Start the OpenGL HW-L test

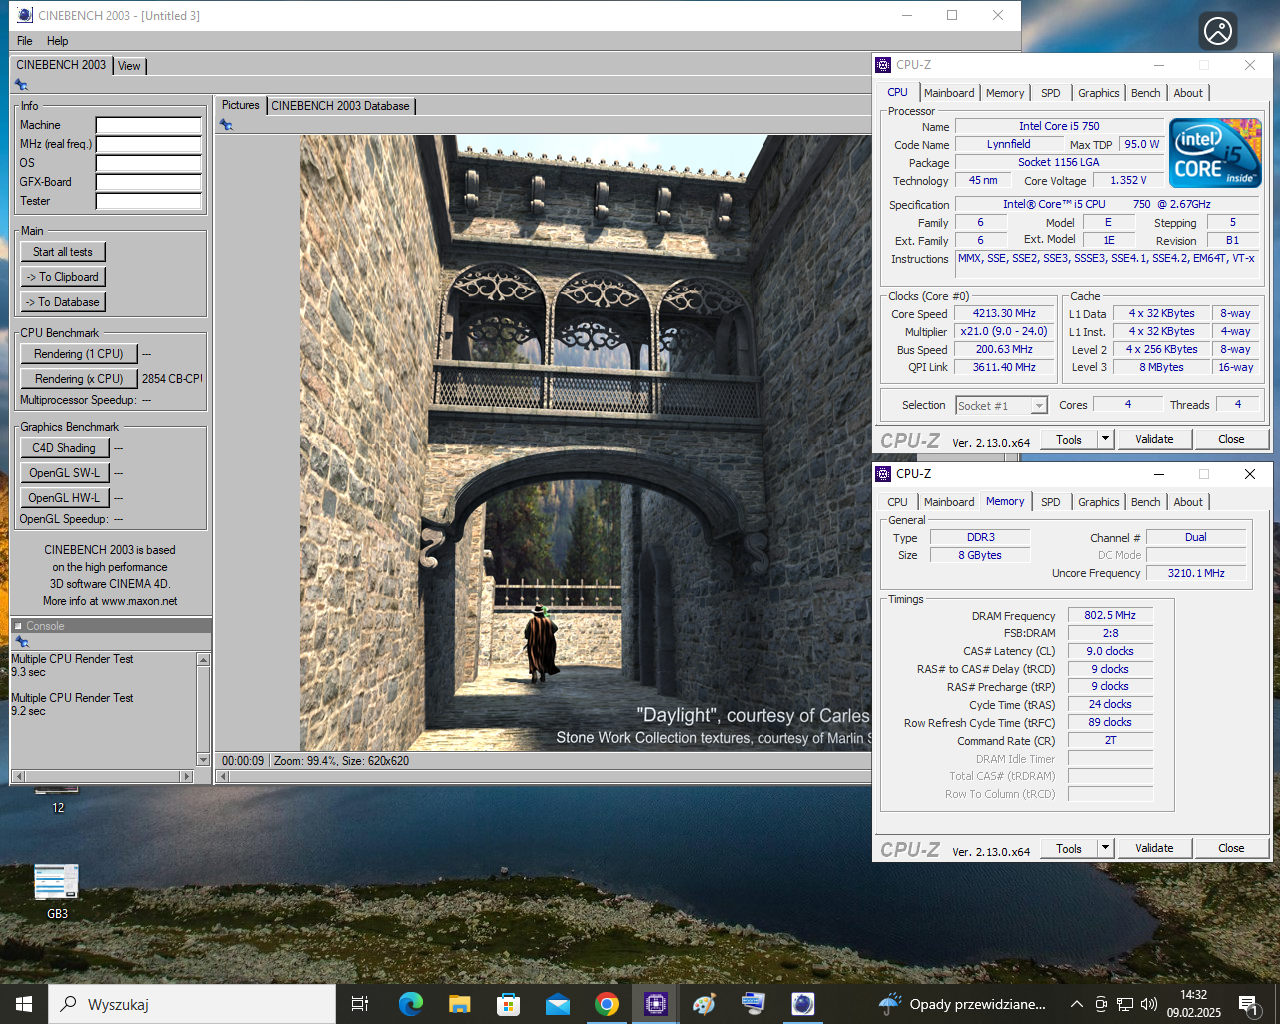[x=64, y=498]
